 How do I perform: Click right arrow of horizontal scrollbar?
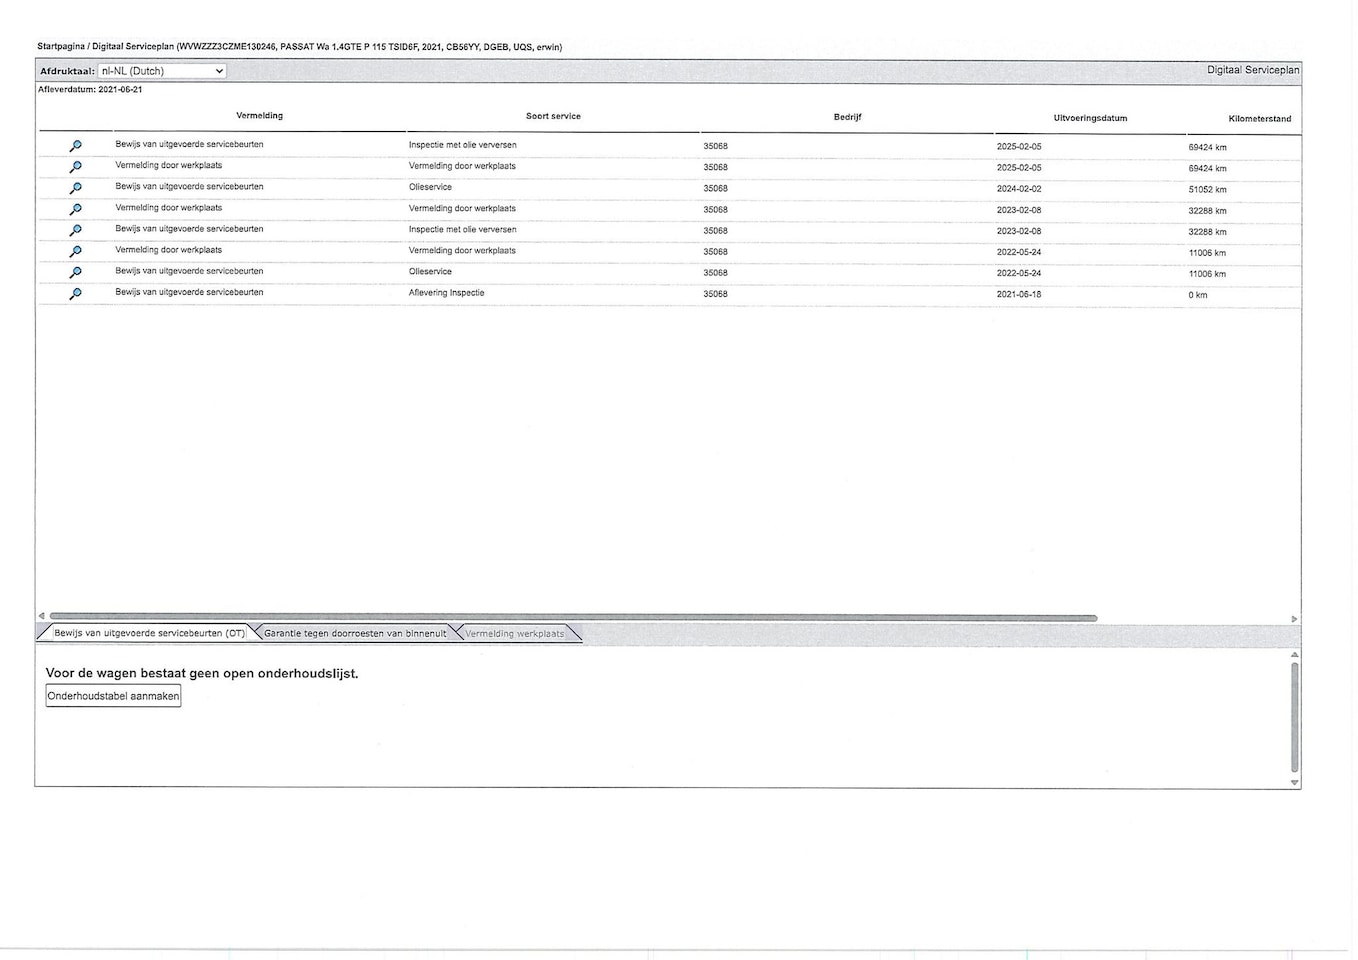pyautogui.click(x=1294, y=619)
